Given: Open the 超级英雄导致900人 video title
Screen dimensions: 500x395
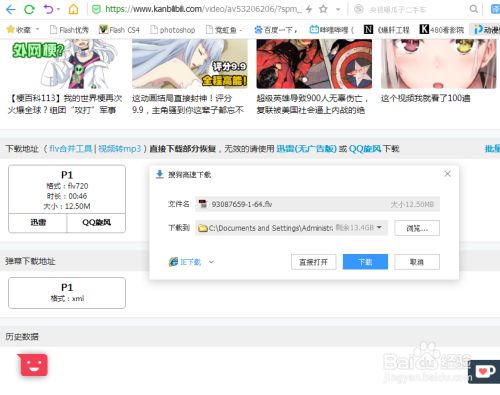Looking at the screenshot, I should click(312, 104).
